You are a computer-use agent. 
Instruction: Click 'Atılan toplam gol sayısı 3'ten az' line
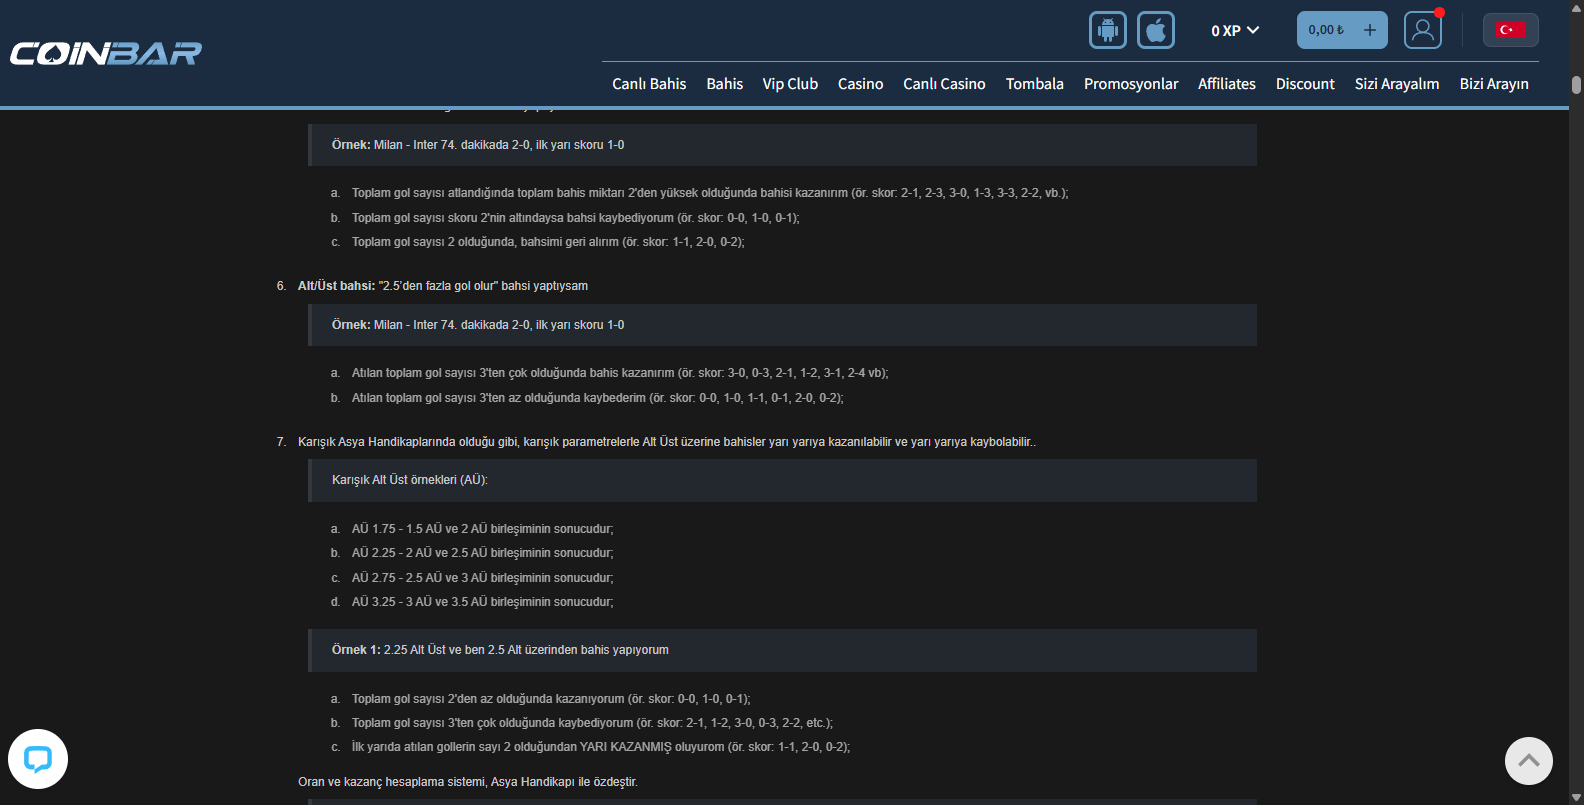click(598, 398)
